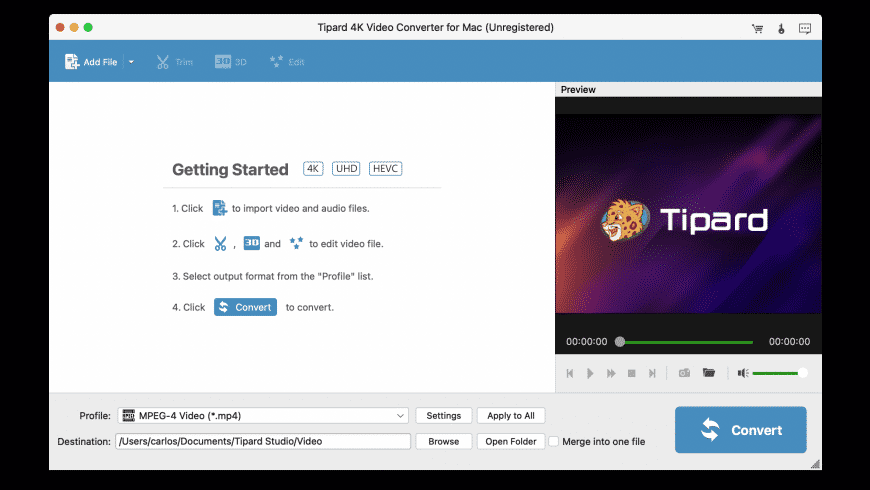The height and width of the screenshot is (490, 870).
Task: Open the shopping cart purchase icon
Action: 757,28
